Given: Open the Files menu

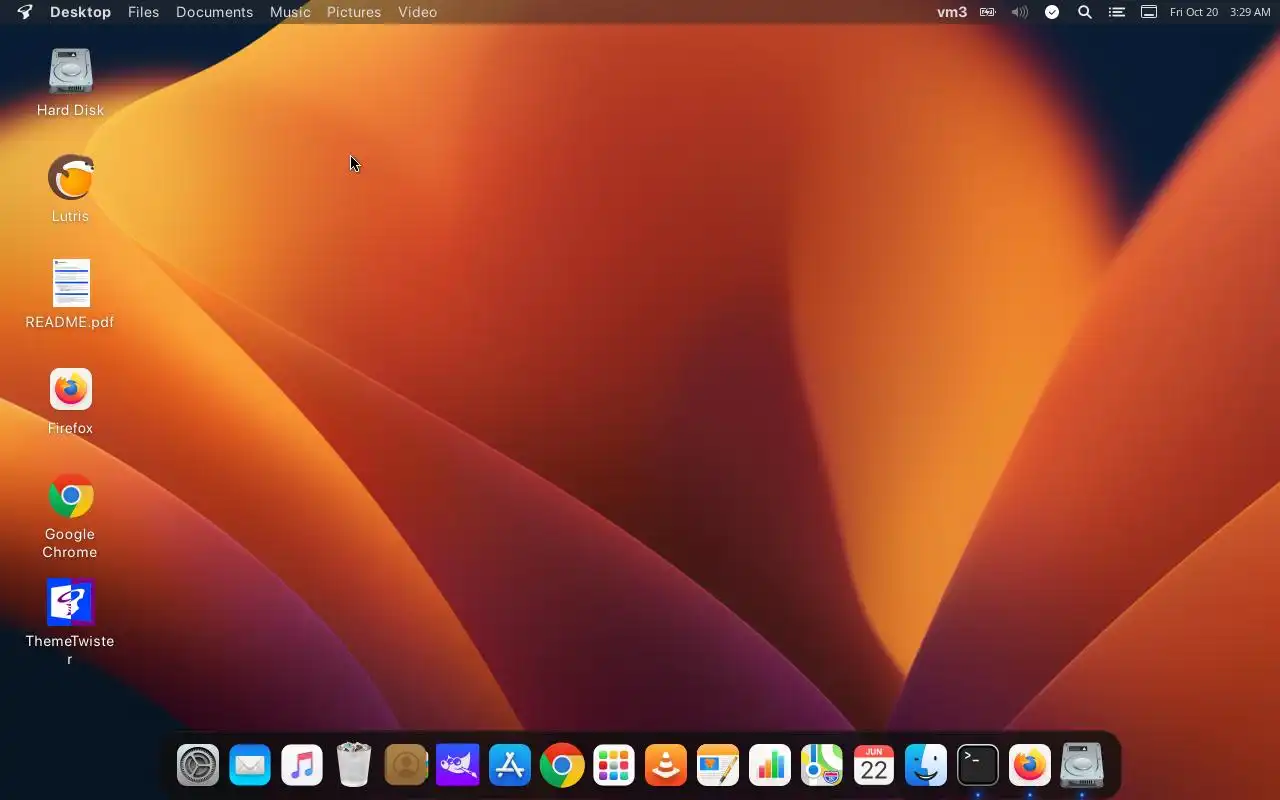Looking at the screenshot, I should (143, 12).
